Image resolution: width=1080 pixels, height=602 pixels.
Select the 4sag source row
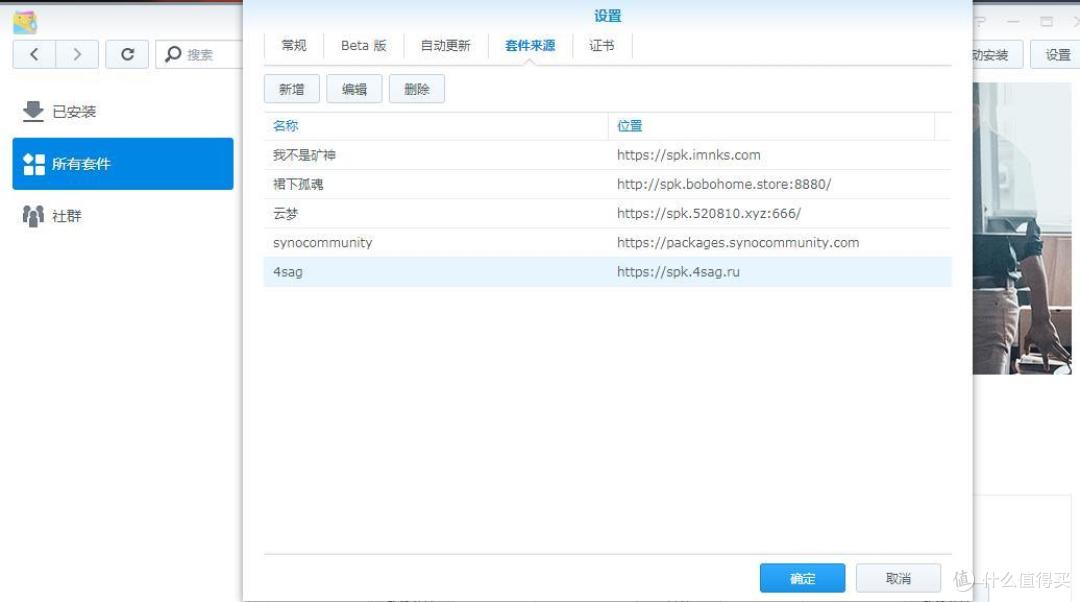[608, 272]
